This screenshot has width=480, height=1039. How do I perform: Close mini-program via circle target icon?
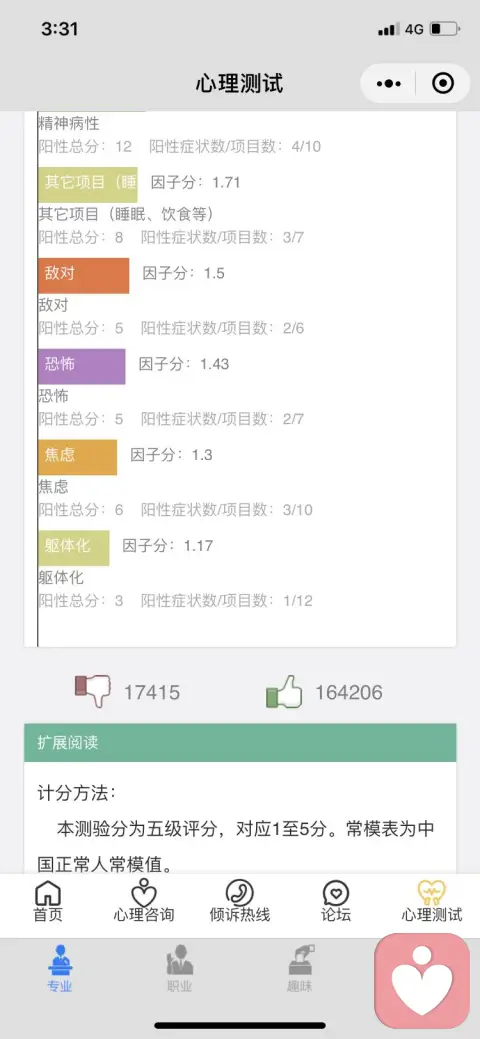pos(442,83)
